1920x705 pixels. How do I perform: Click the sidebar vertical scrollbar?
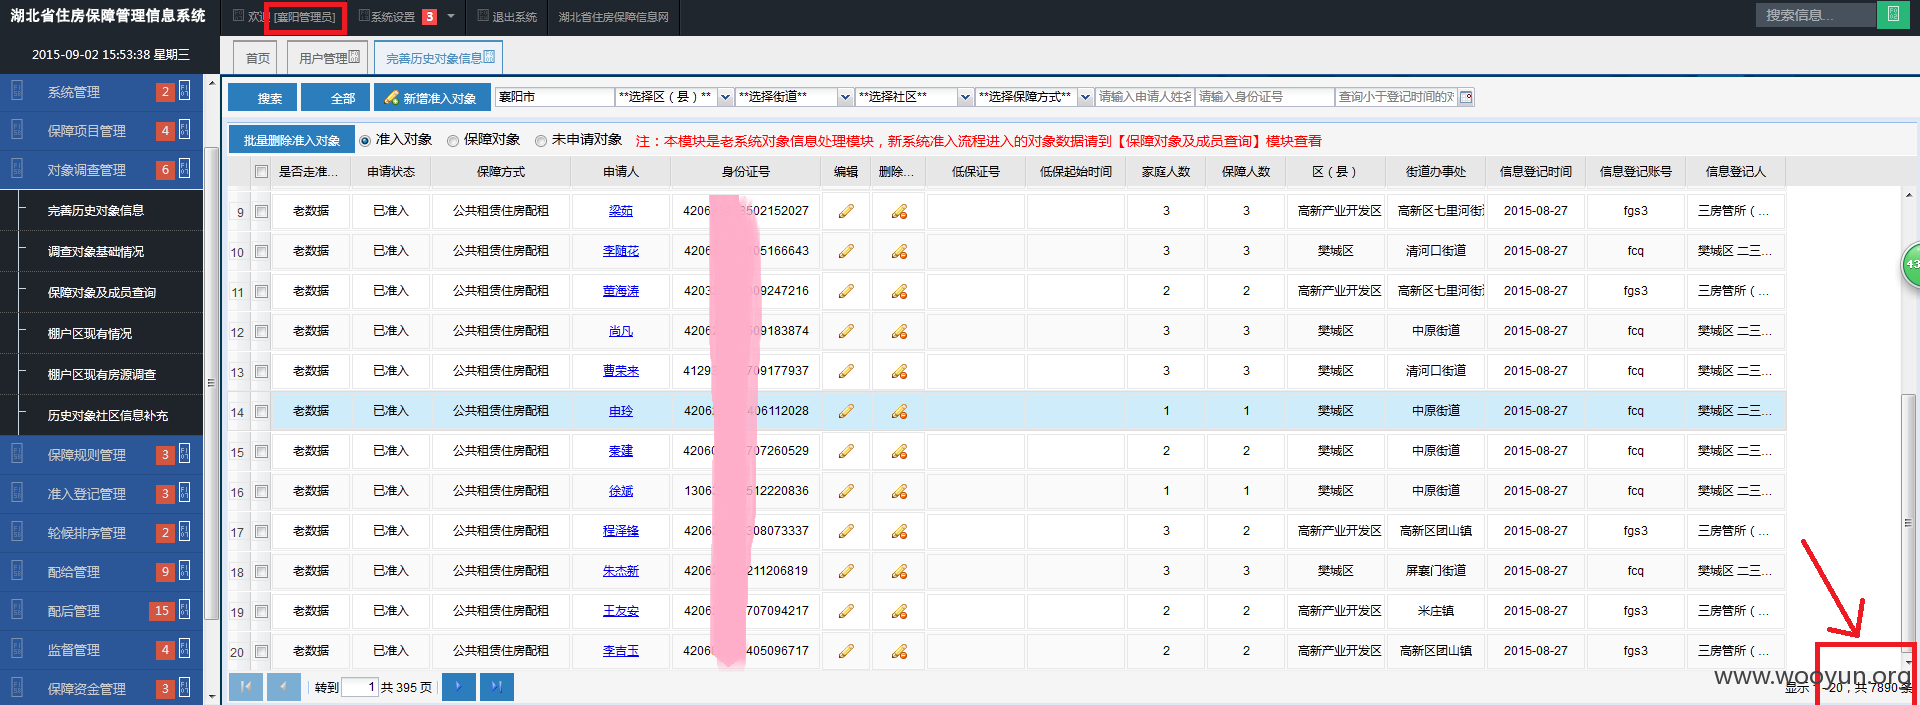pyautogui.click(x=211, y=384)
